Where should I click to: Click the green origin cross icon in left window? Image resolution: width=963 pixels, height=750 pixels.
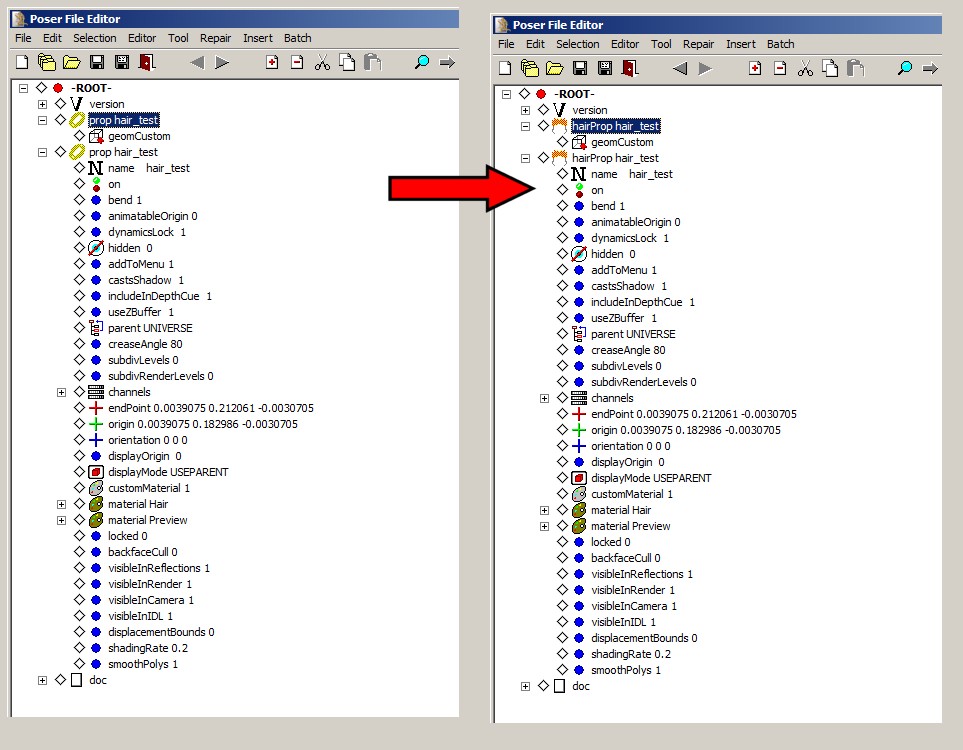[x=96, y=424]
